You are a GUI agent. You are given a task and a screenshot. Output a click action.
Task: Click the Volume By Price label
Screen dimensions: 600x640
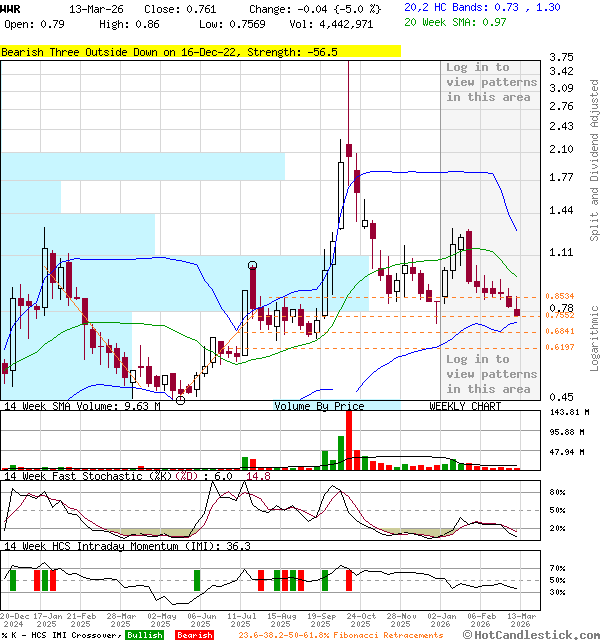pyautogui.click(x=319, y=406)
